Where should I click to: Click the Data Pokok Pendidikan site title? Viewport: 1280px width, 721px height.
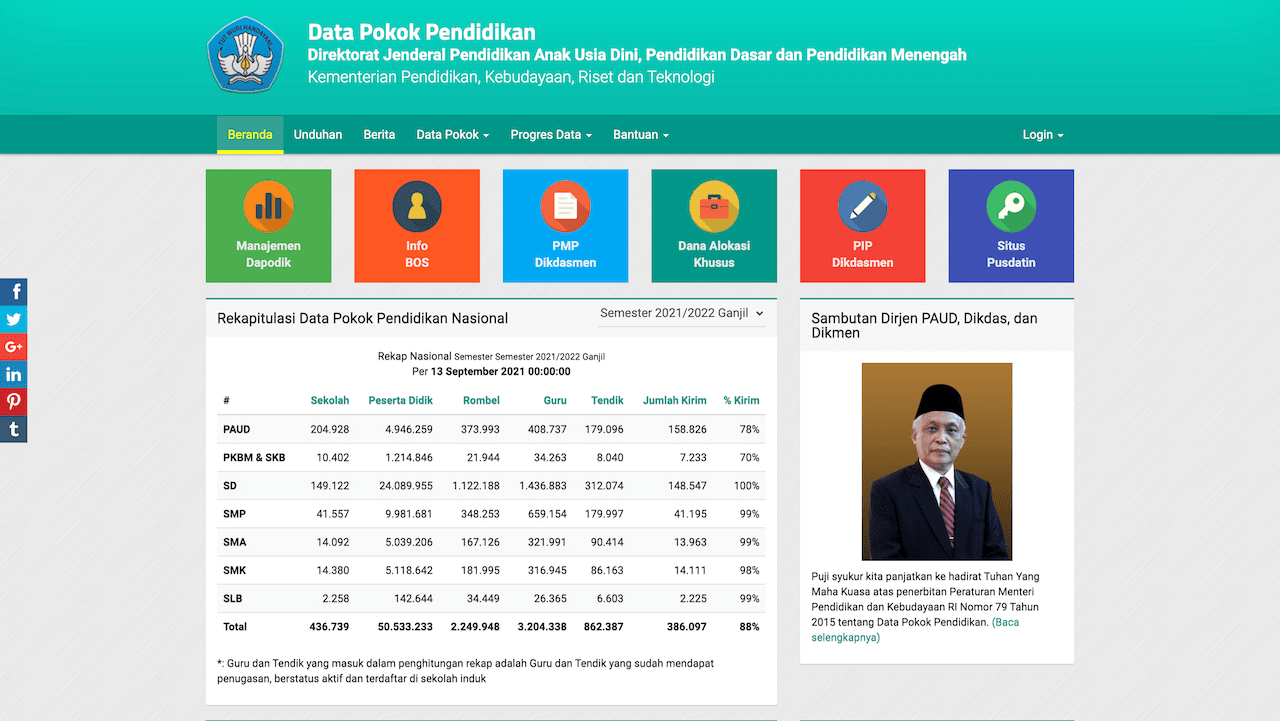tap(421, 32)
